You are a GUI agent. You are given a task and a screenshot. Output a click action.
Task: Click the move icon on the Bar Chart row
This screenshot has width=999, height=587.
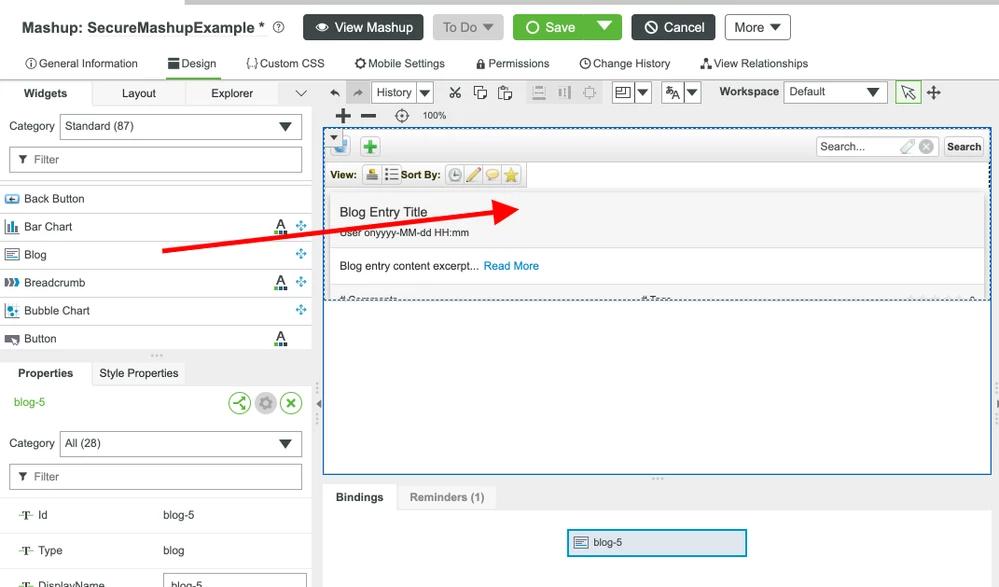[x=301, y=226]
